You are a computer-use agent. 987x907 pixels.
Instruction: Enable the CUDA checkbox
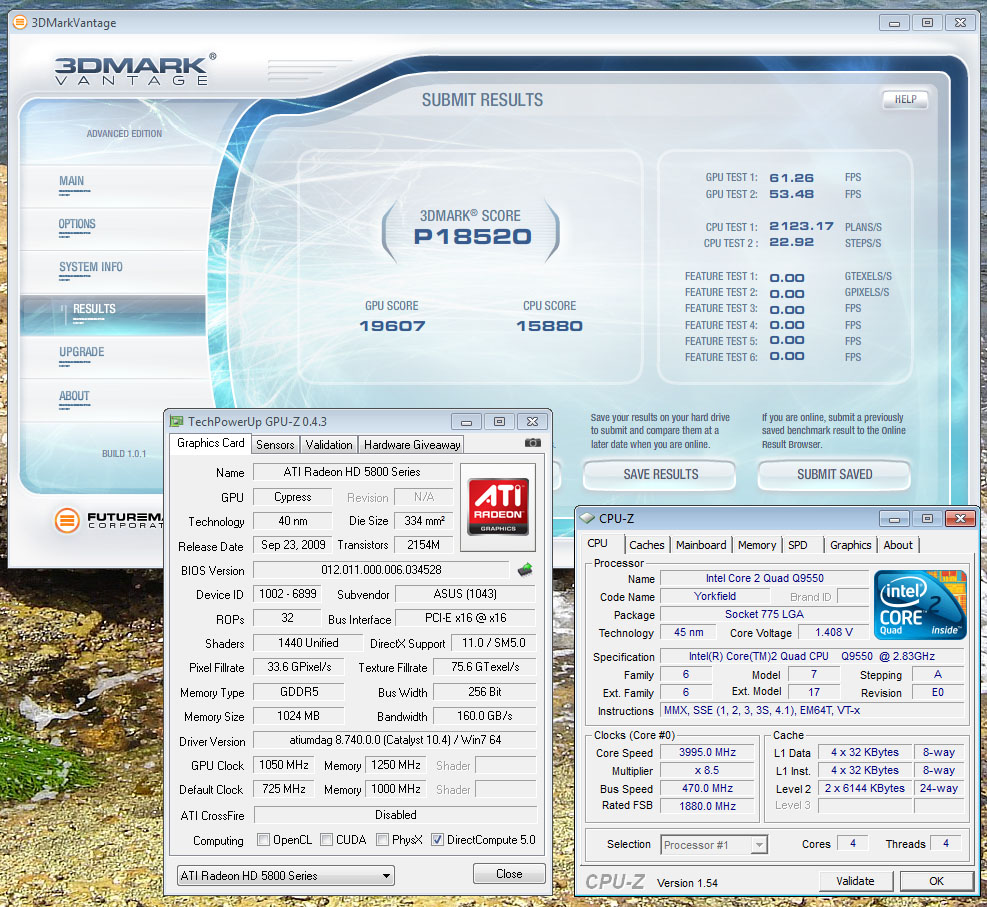pos(326,840)
